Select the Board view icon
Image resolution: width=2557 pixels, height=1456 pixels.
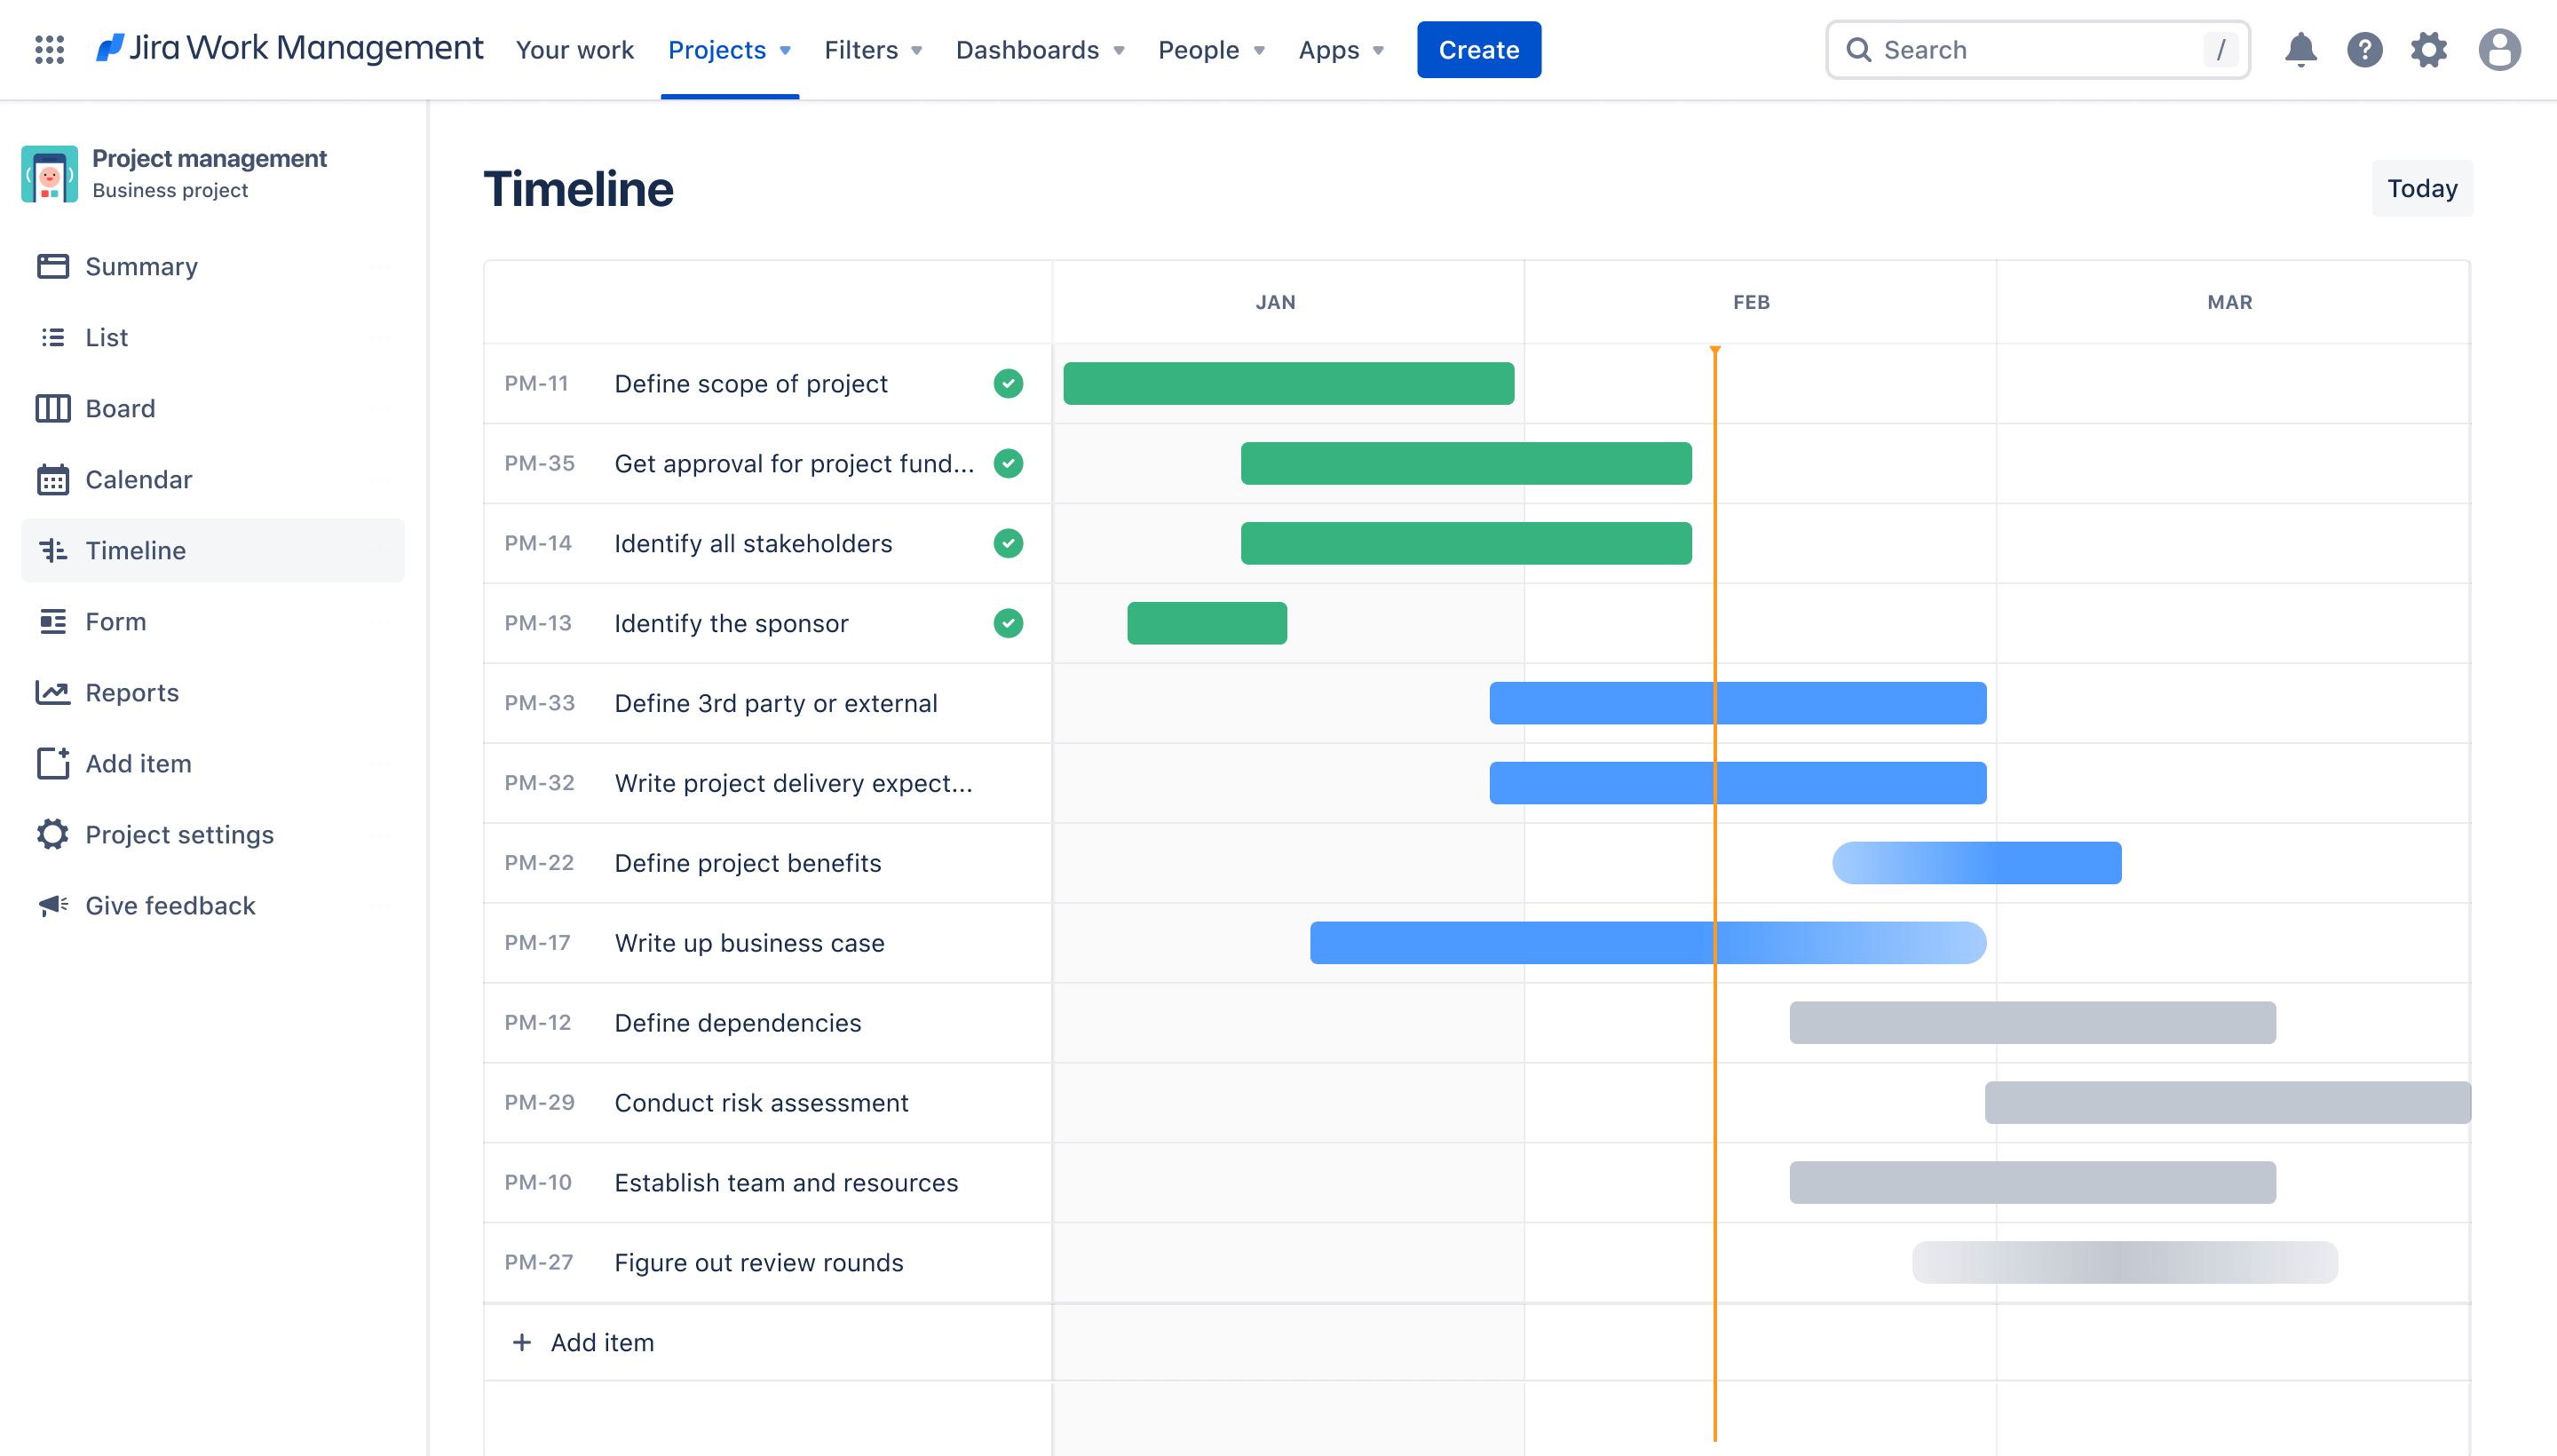click(x=51, y=406)
